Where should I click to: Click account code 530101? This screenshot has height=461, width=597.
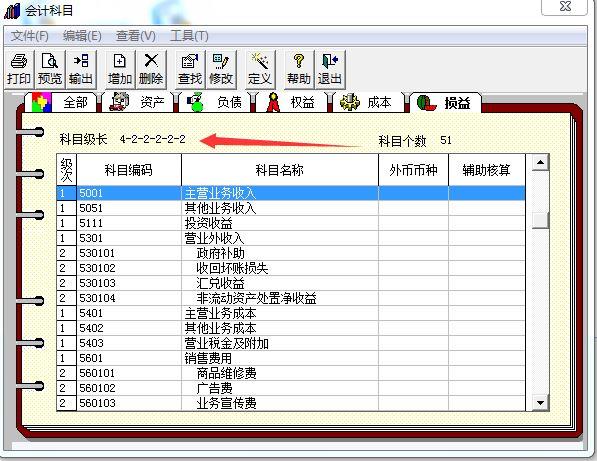tap(97, 253)
